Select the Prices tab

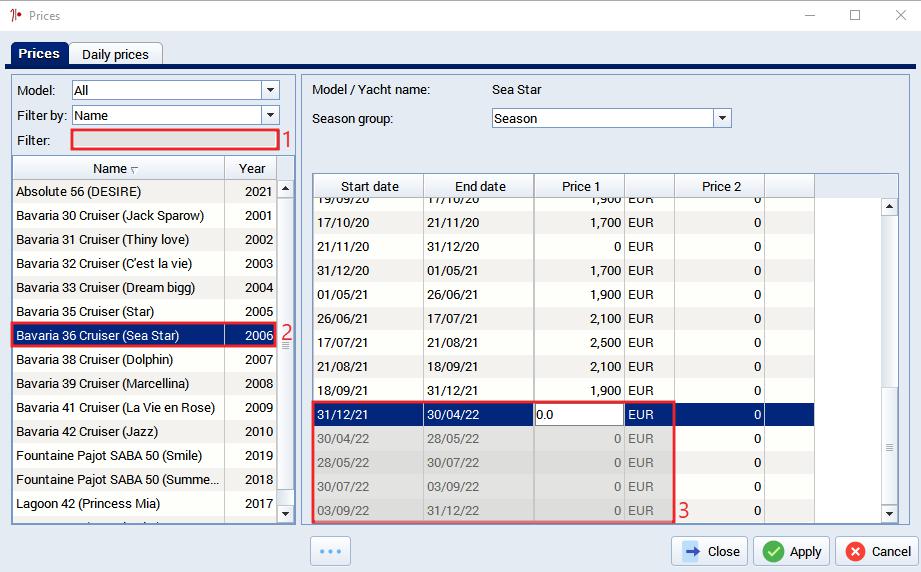coord(39,53)
